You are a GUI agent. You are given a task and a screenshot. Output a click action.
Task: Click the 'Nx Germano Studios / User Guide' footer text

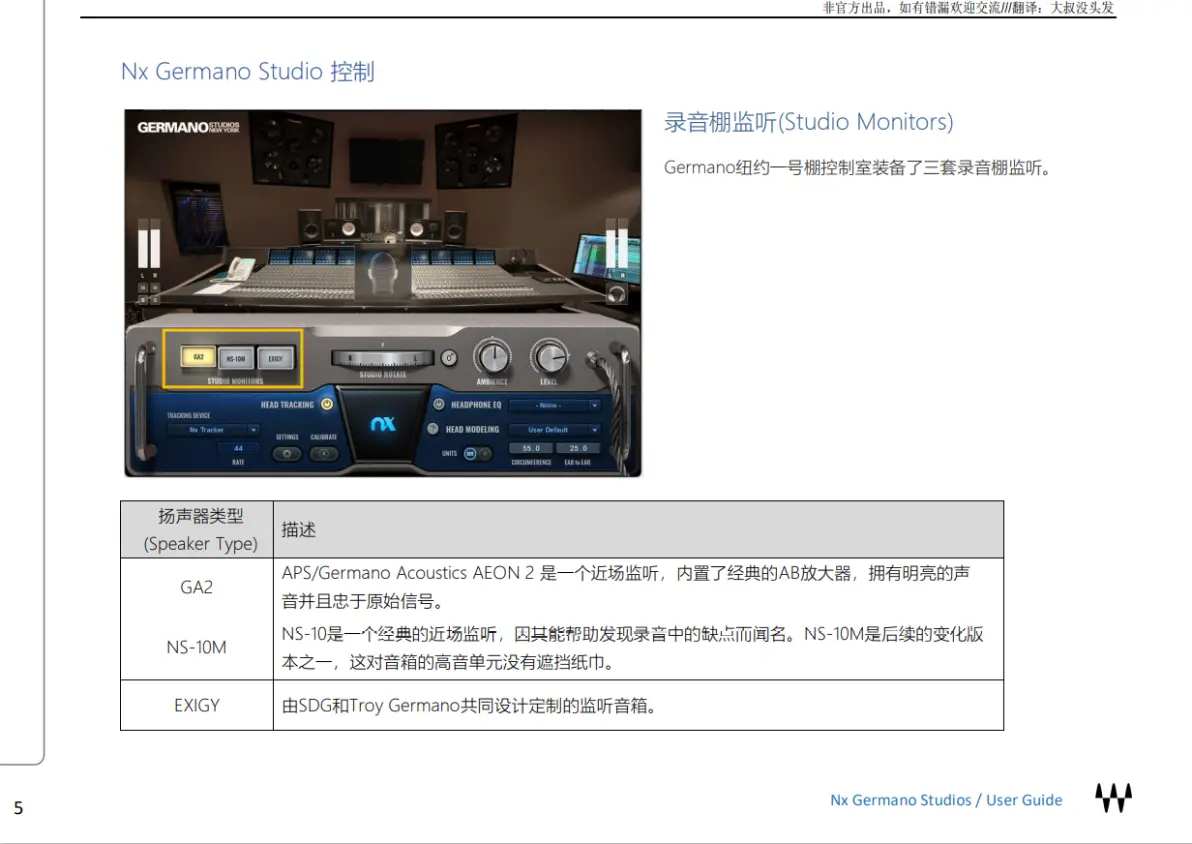[x=946, y=800]
